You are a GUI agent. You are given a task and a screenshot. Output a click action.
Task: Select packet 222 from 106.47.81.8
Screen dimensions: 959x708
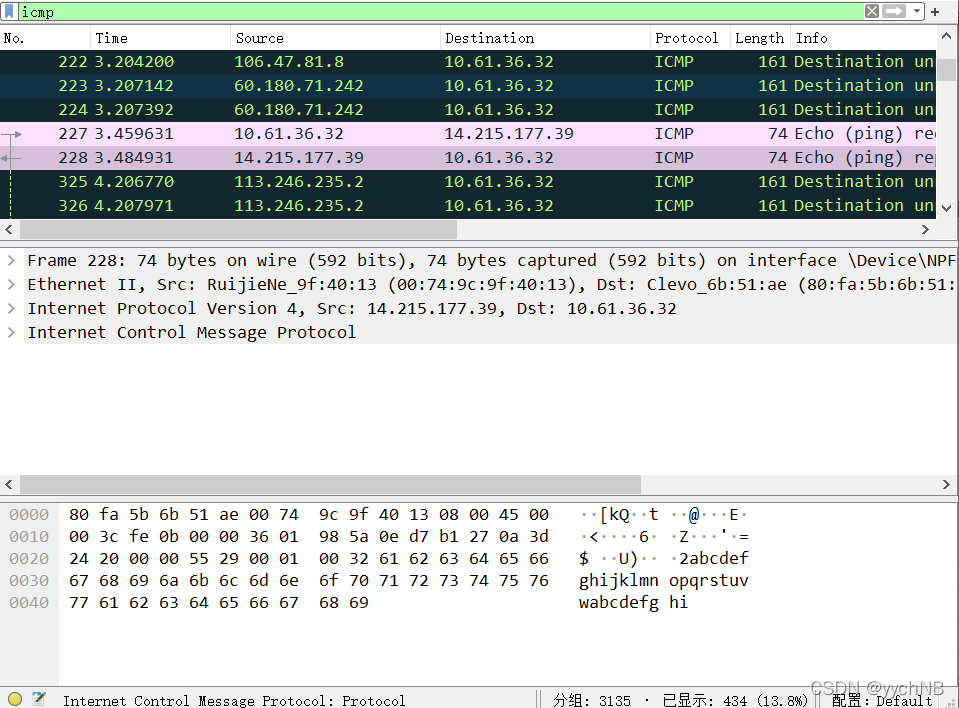coord(468,62)
